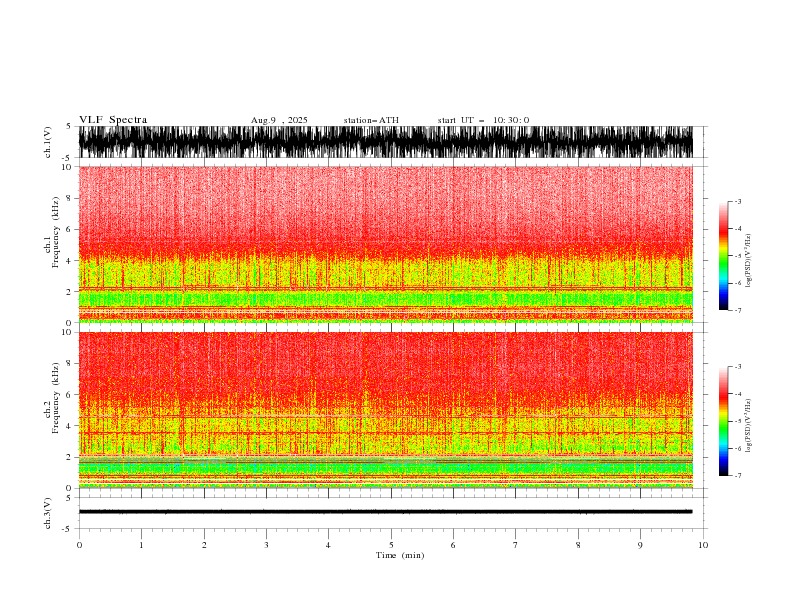This screenshot has width=792, height=612.
Task: Click the time axis tick label "0"
Action: [x=79, y=545]
